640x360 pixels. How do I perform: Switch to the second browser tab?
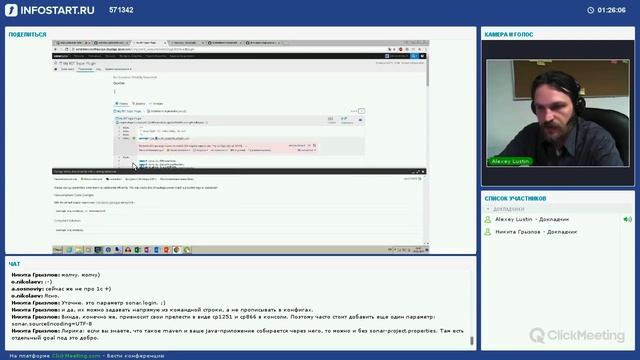[111, 42]
